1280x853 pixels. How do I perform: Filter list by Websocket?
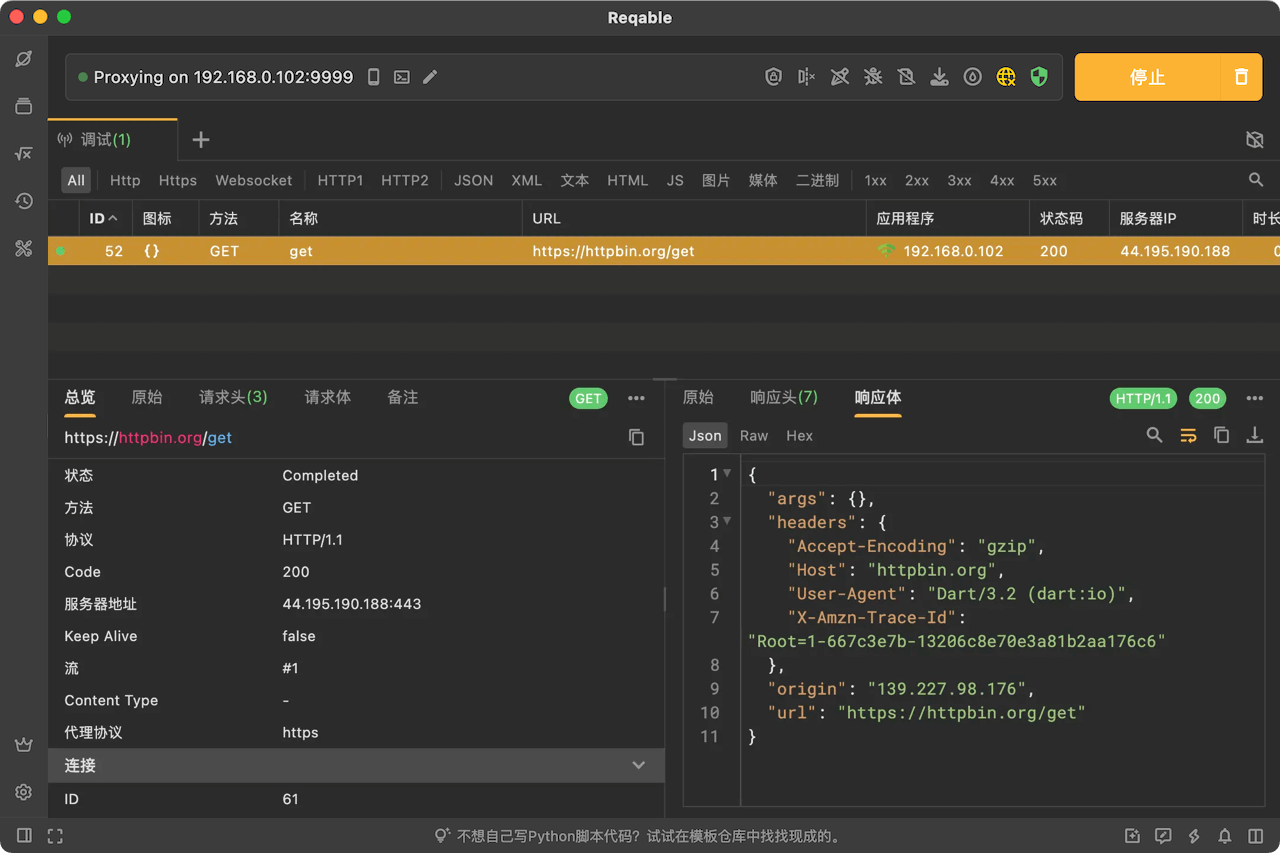coord(254,181)
